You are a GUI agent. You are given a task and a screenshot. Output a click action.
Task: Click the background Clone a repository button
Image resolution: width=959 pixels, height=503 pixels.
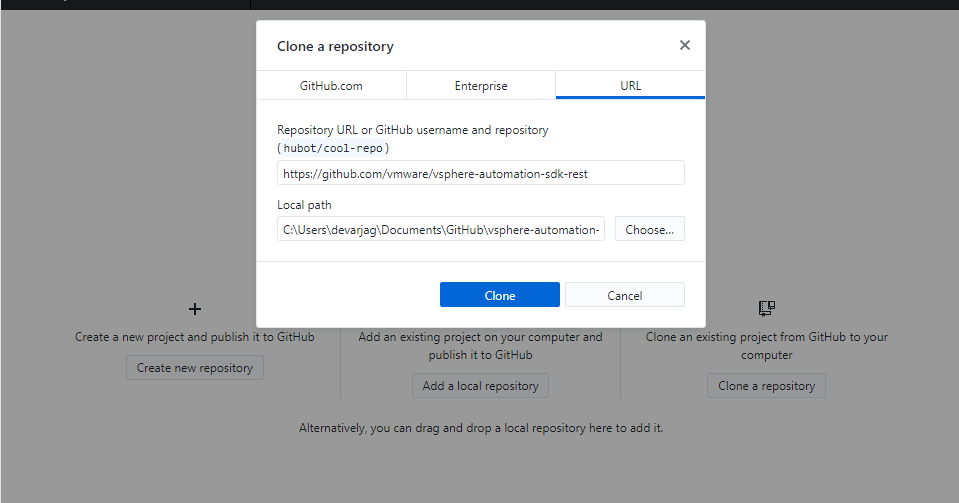point(767,386)
